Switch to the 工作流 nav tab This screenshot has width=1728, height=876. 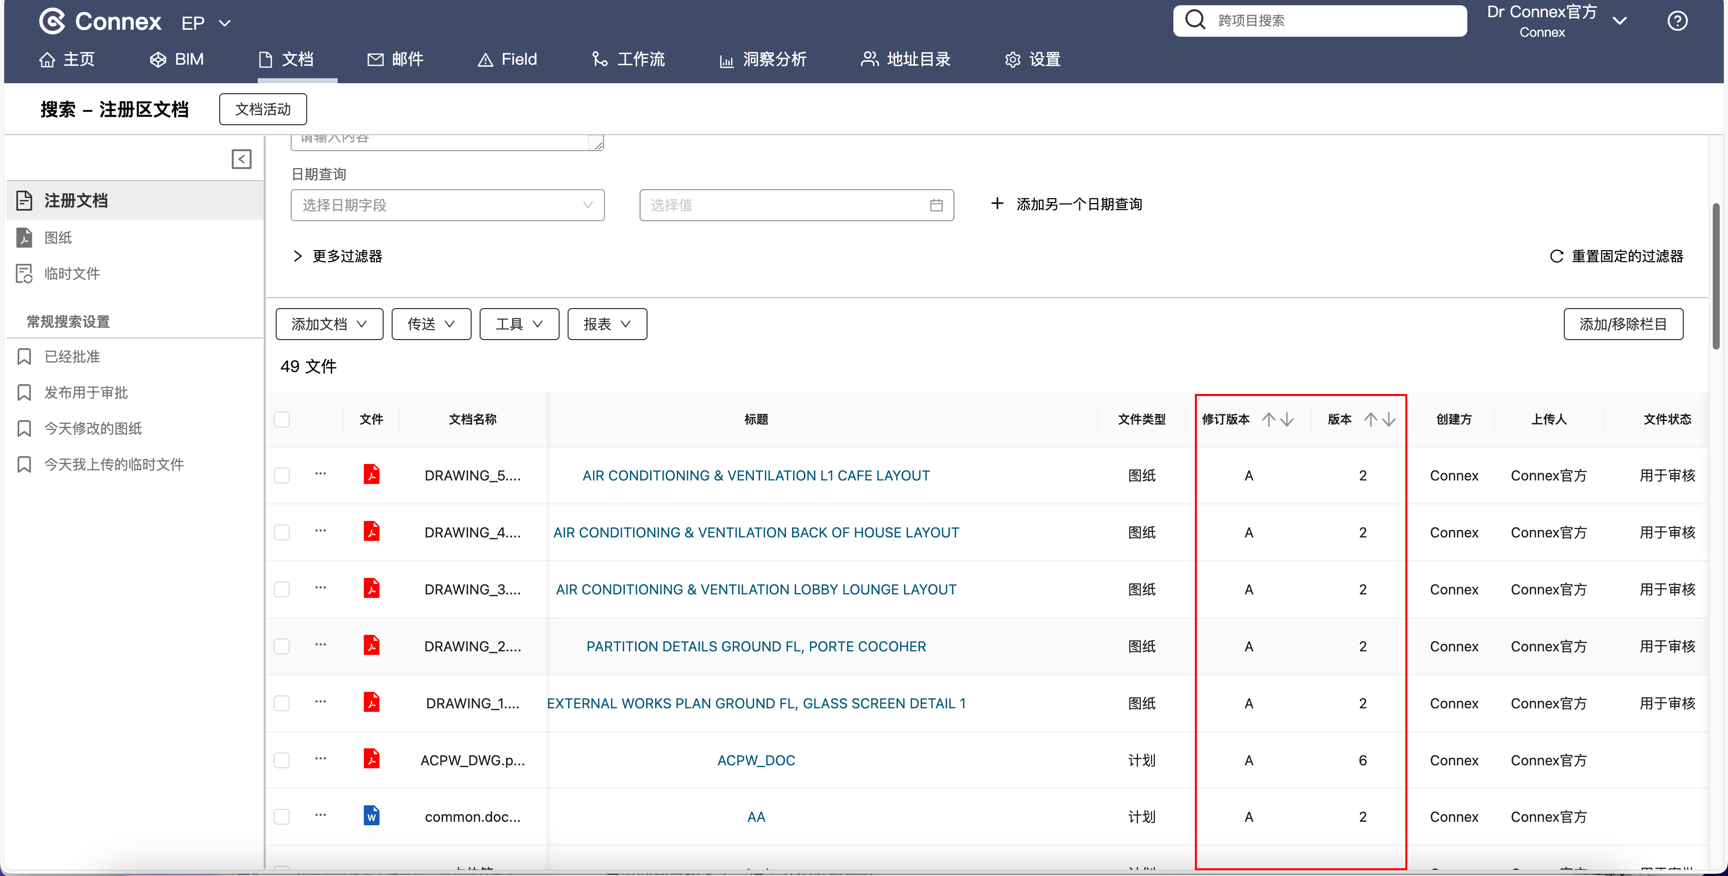628,60
